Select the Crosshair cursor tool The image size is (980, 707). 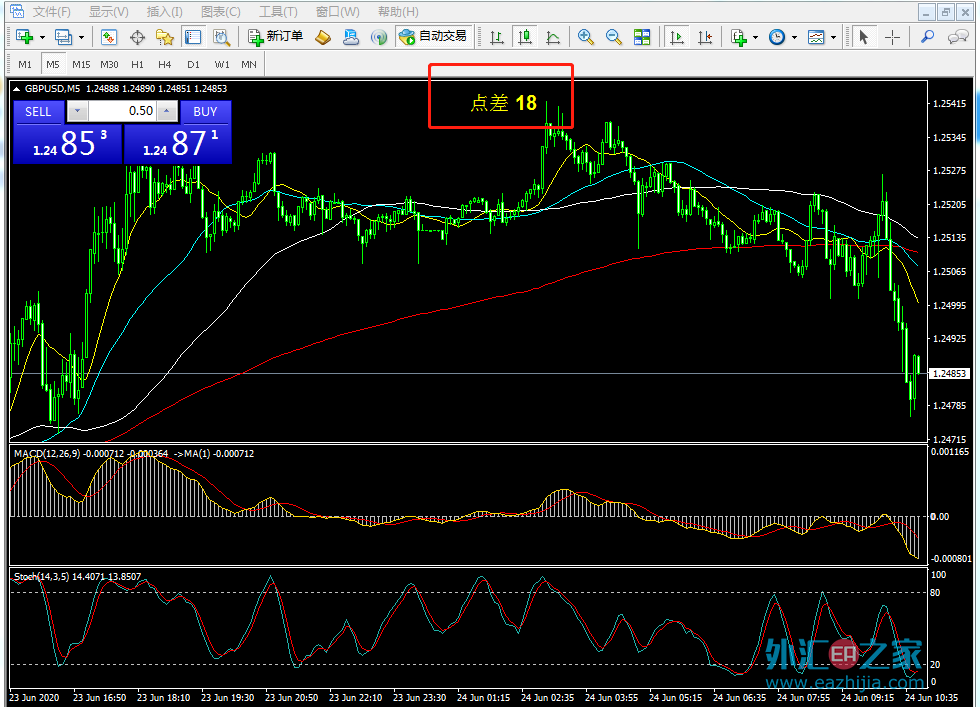pos(893,37)
